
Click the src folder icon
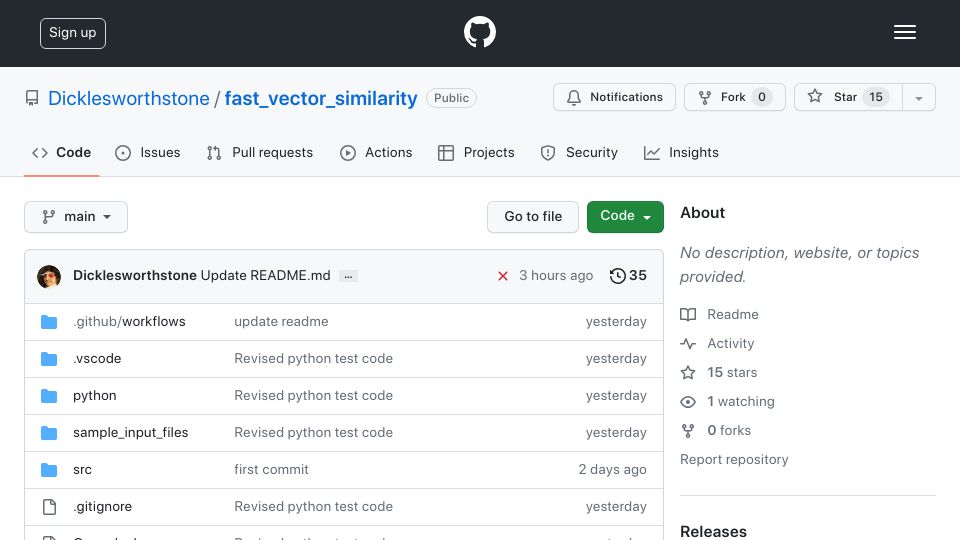[49, 470]
